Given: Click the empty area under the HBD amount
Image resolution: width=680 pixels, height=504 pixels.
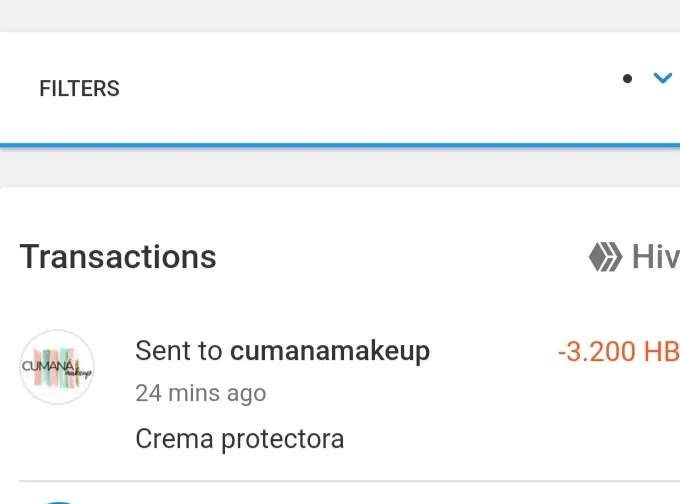Looking at the screenshot, I should pyautogui.click(x=616, y=416).
